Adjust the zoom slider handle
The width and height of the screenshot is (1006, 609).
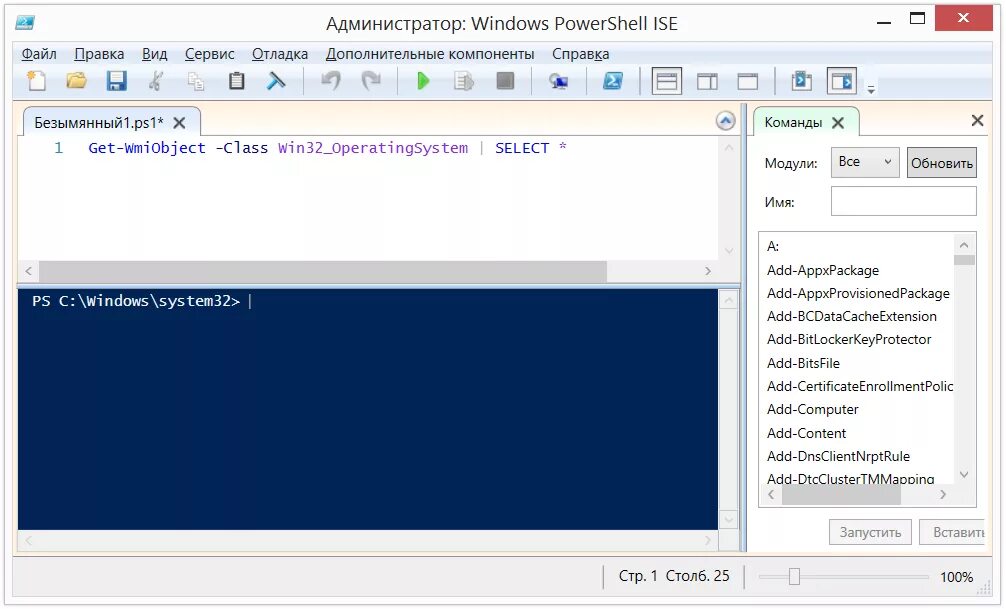794,576
